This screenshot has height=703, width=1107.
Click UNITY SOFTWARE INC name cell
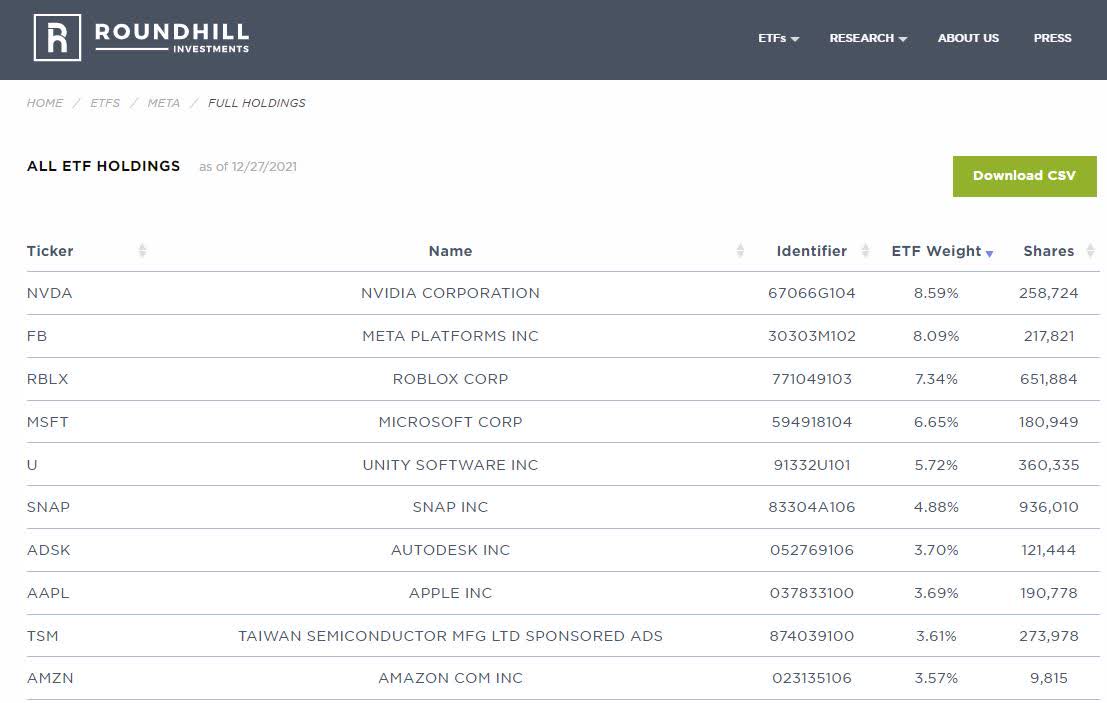(450, 465)
